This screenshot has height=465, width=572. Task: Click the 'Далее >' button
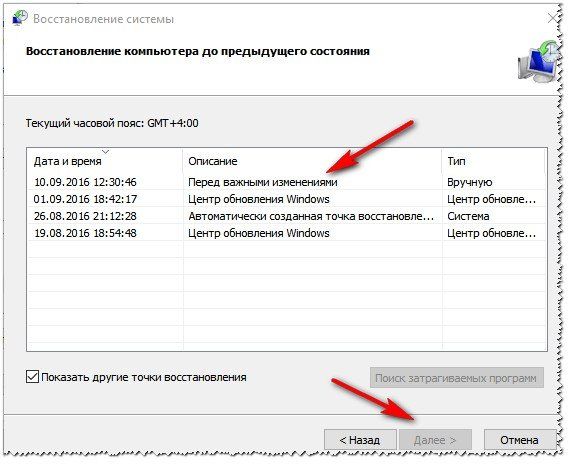coord(435,440)
